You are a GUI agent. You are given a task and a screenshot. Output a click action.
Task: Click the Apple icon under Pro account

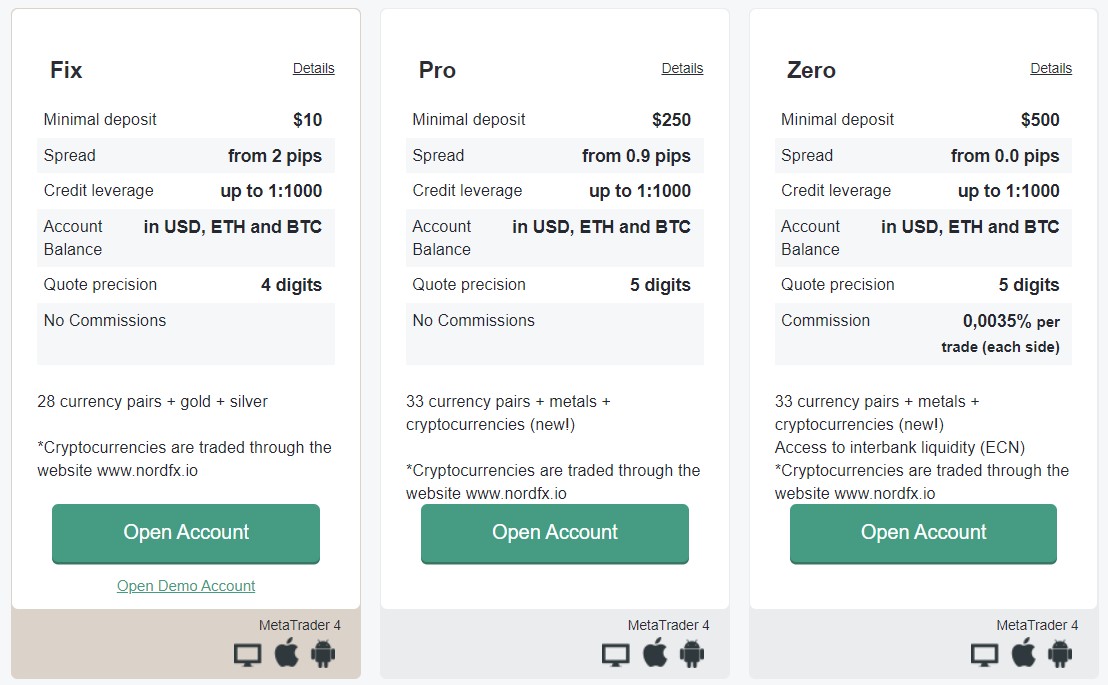click(655, 652)
